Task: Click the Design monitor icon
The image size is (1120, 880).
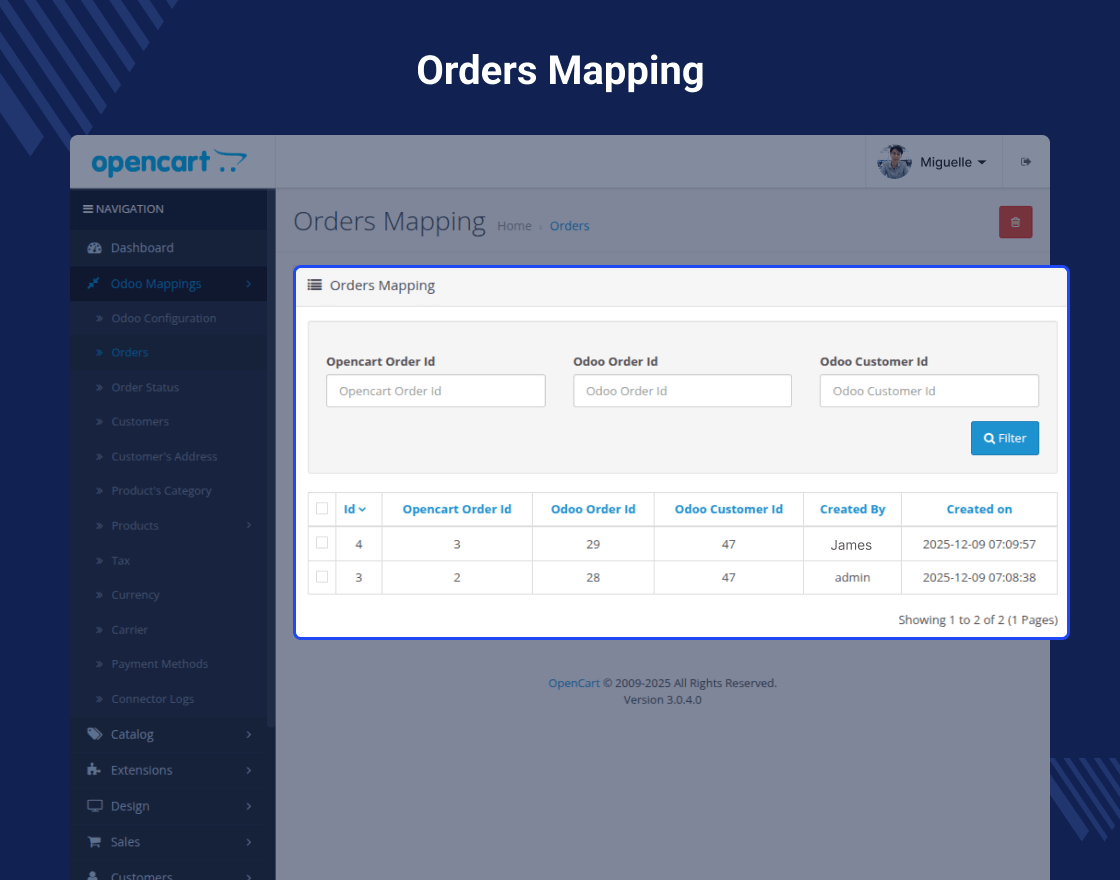Action: point(94,806)
